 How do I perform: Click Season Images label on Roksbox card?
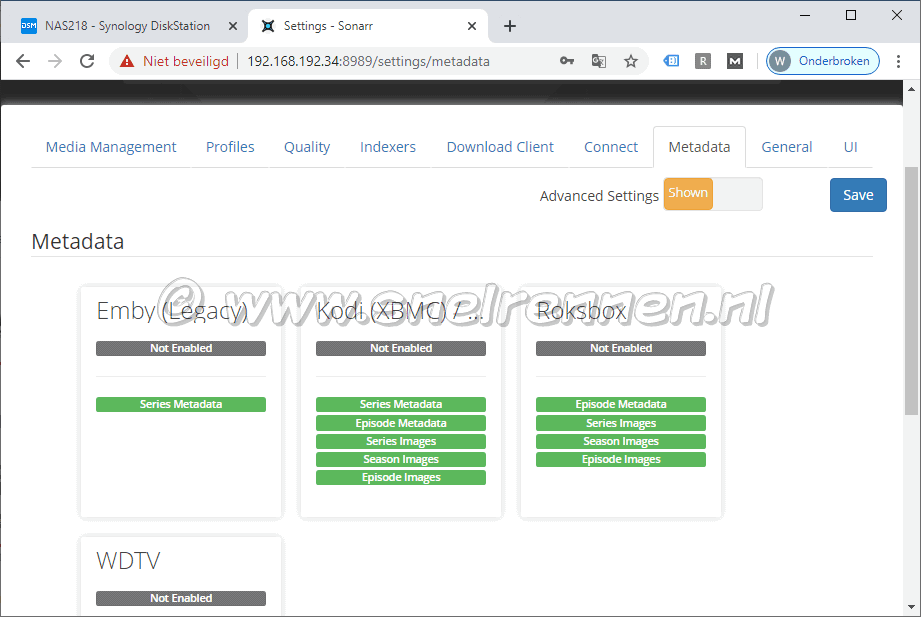coord(621,441)
